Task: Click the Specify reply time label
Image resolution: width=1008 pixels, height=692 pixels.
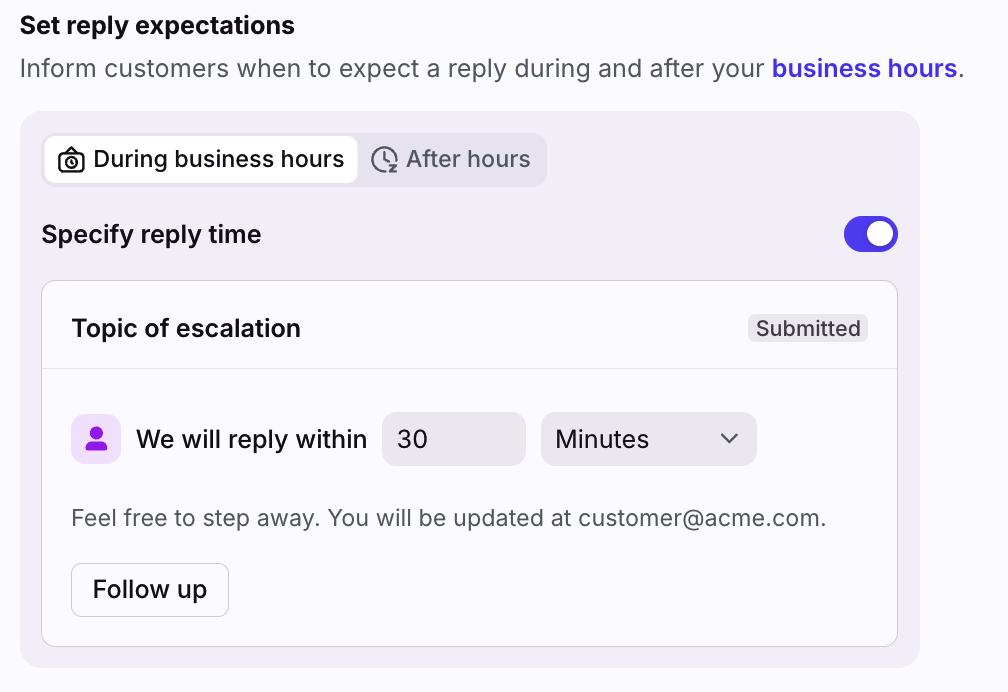Action: [x=151, y=234]
